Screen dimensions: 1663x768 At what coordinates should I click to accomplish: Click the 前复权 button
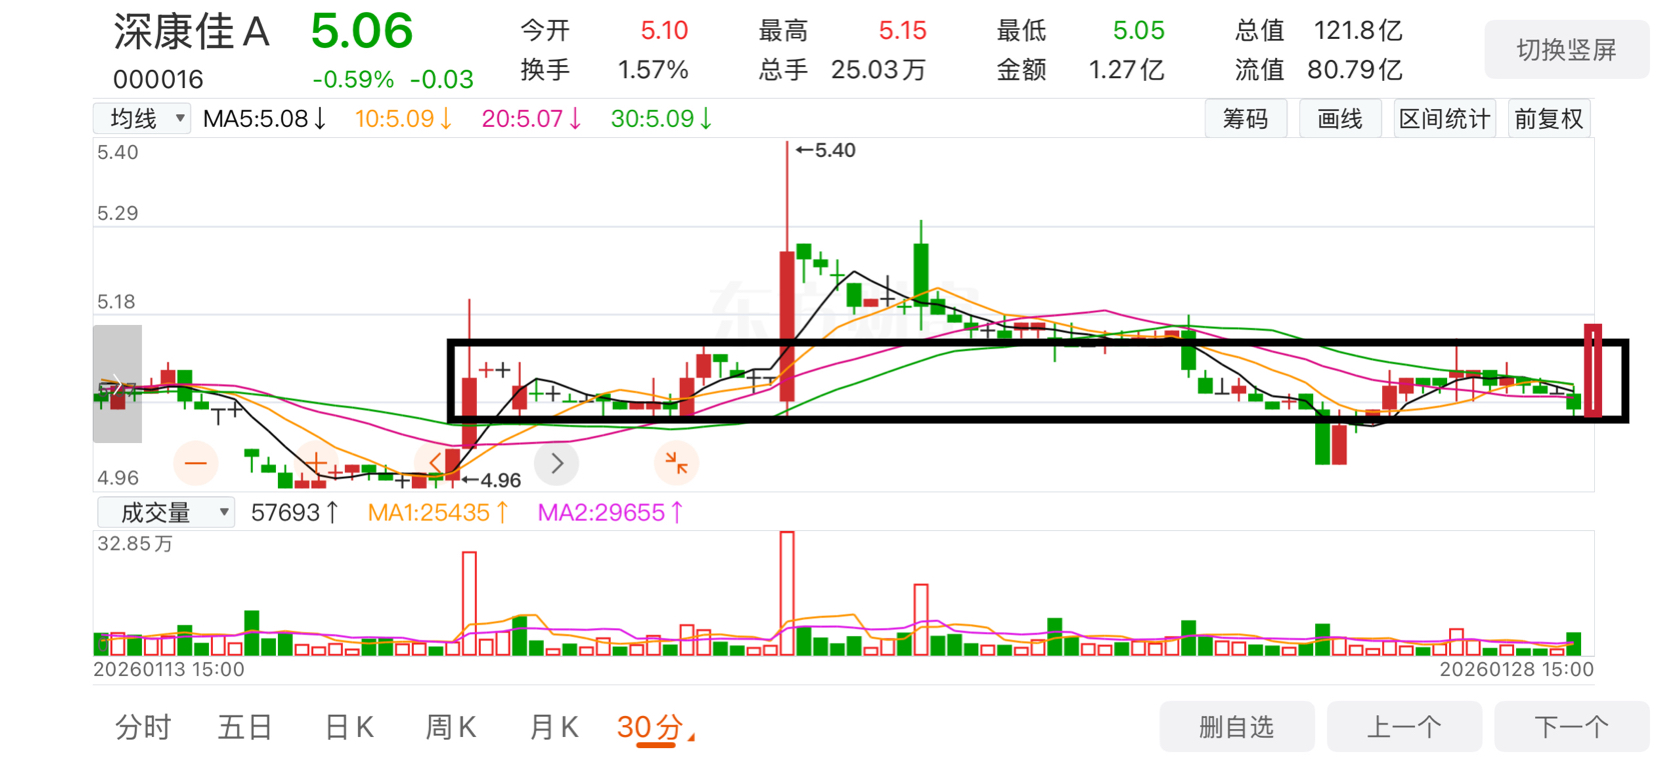pyautogui.click(x=1549, y=119)
